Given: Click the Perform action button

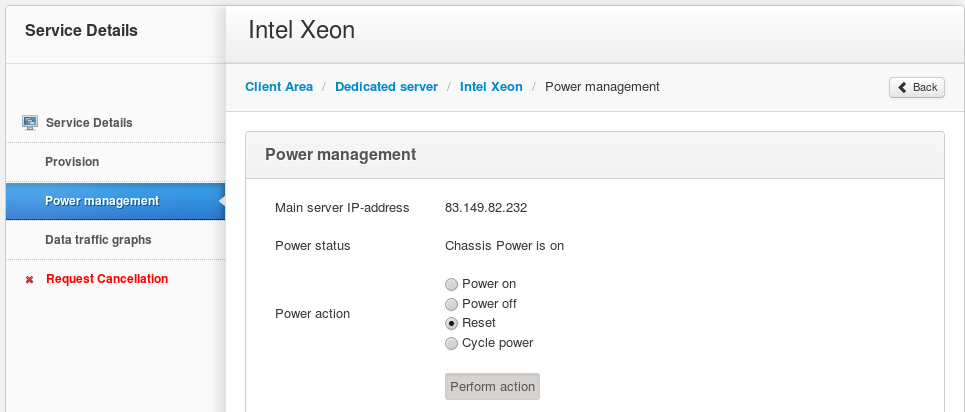Looking at the screenshot, I should [492, 387].
